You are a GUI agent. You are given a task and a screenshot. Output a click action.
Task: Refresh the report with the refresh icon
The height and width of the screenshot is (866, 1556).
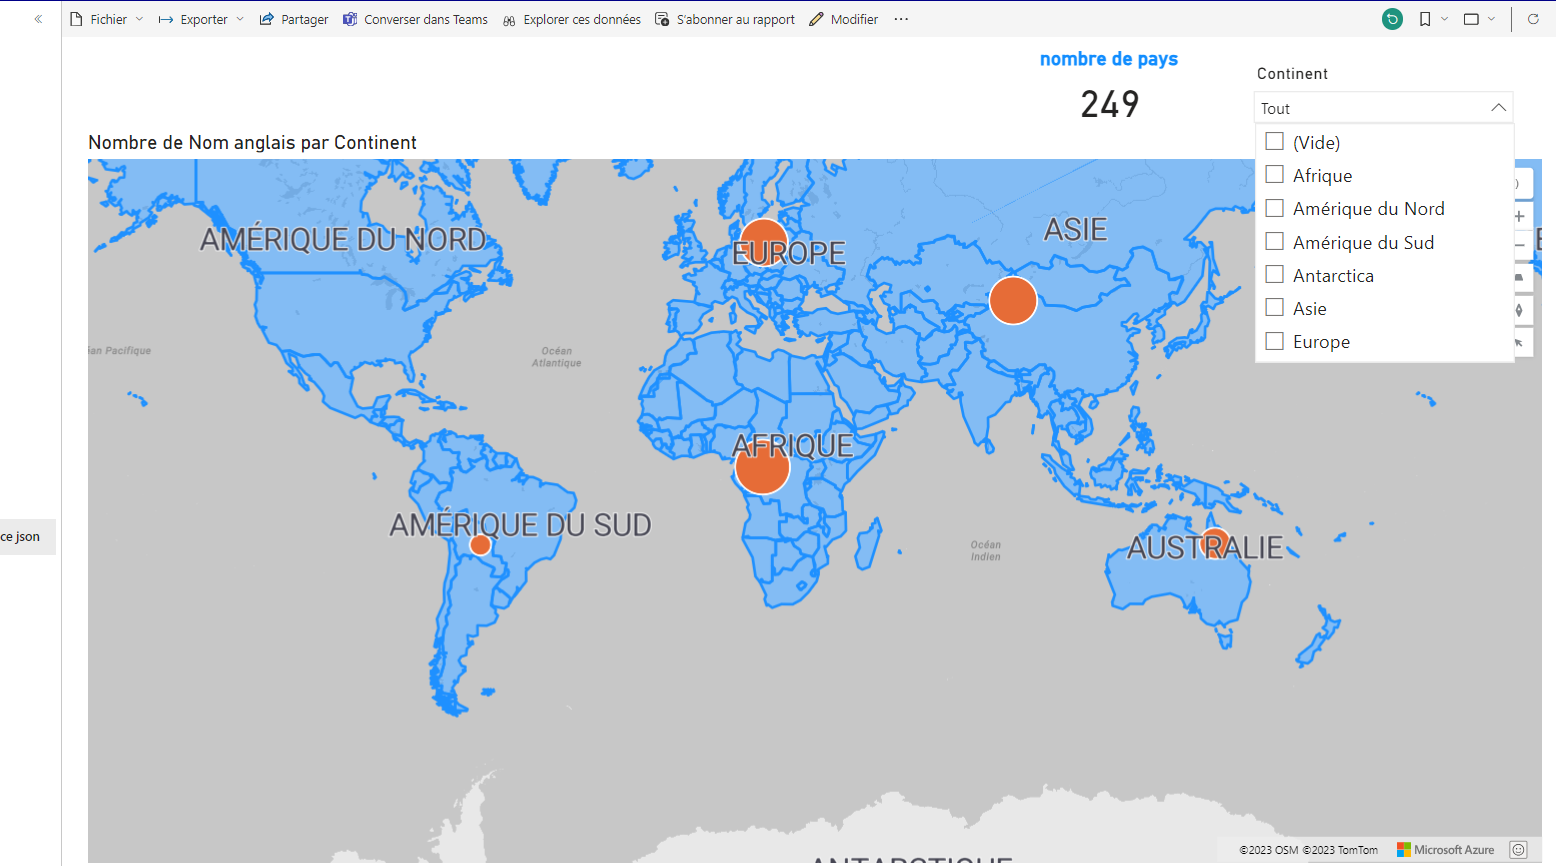(1533, 18)
